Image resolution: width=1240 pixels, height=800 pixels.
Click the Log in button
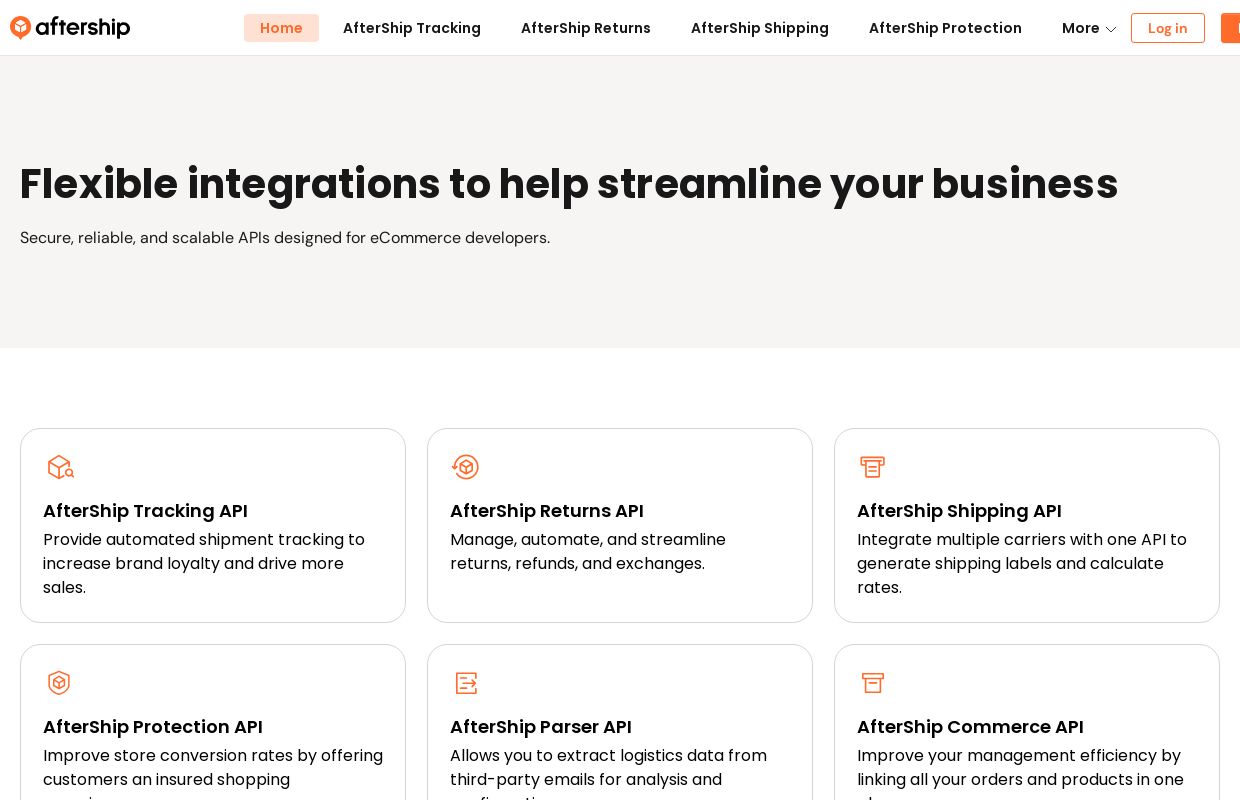point(1168,28)
